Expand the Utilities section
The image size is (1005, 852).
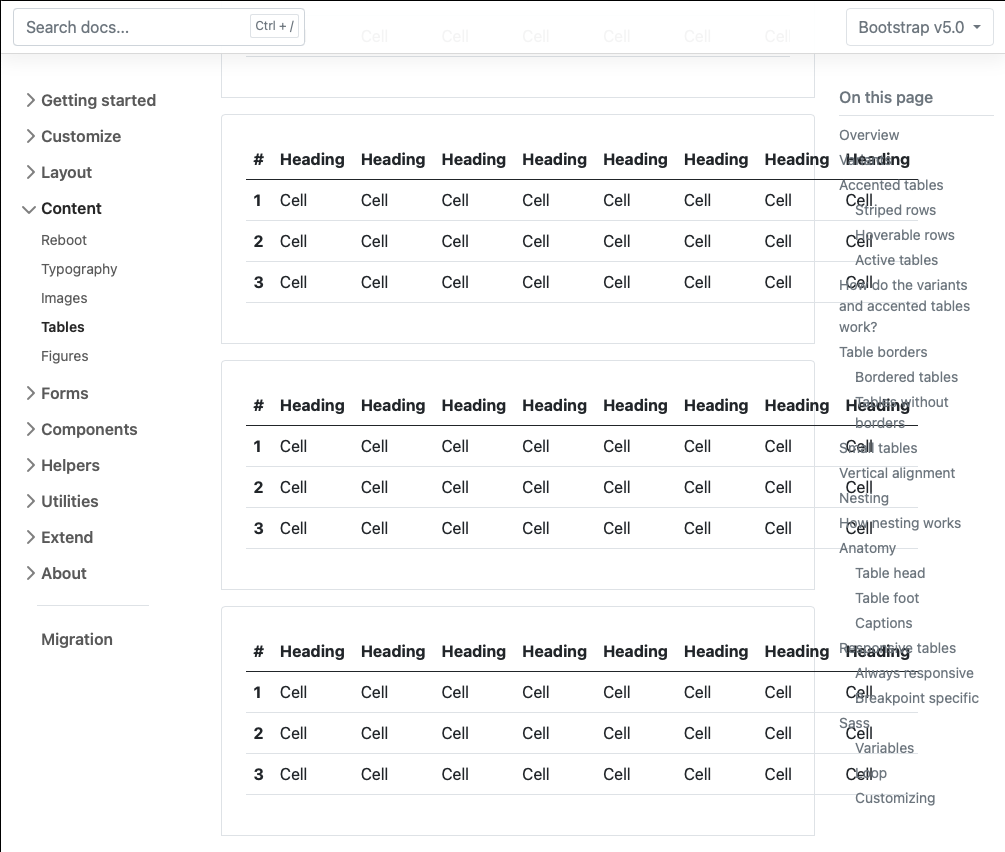point(62,501)
